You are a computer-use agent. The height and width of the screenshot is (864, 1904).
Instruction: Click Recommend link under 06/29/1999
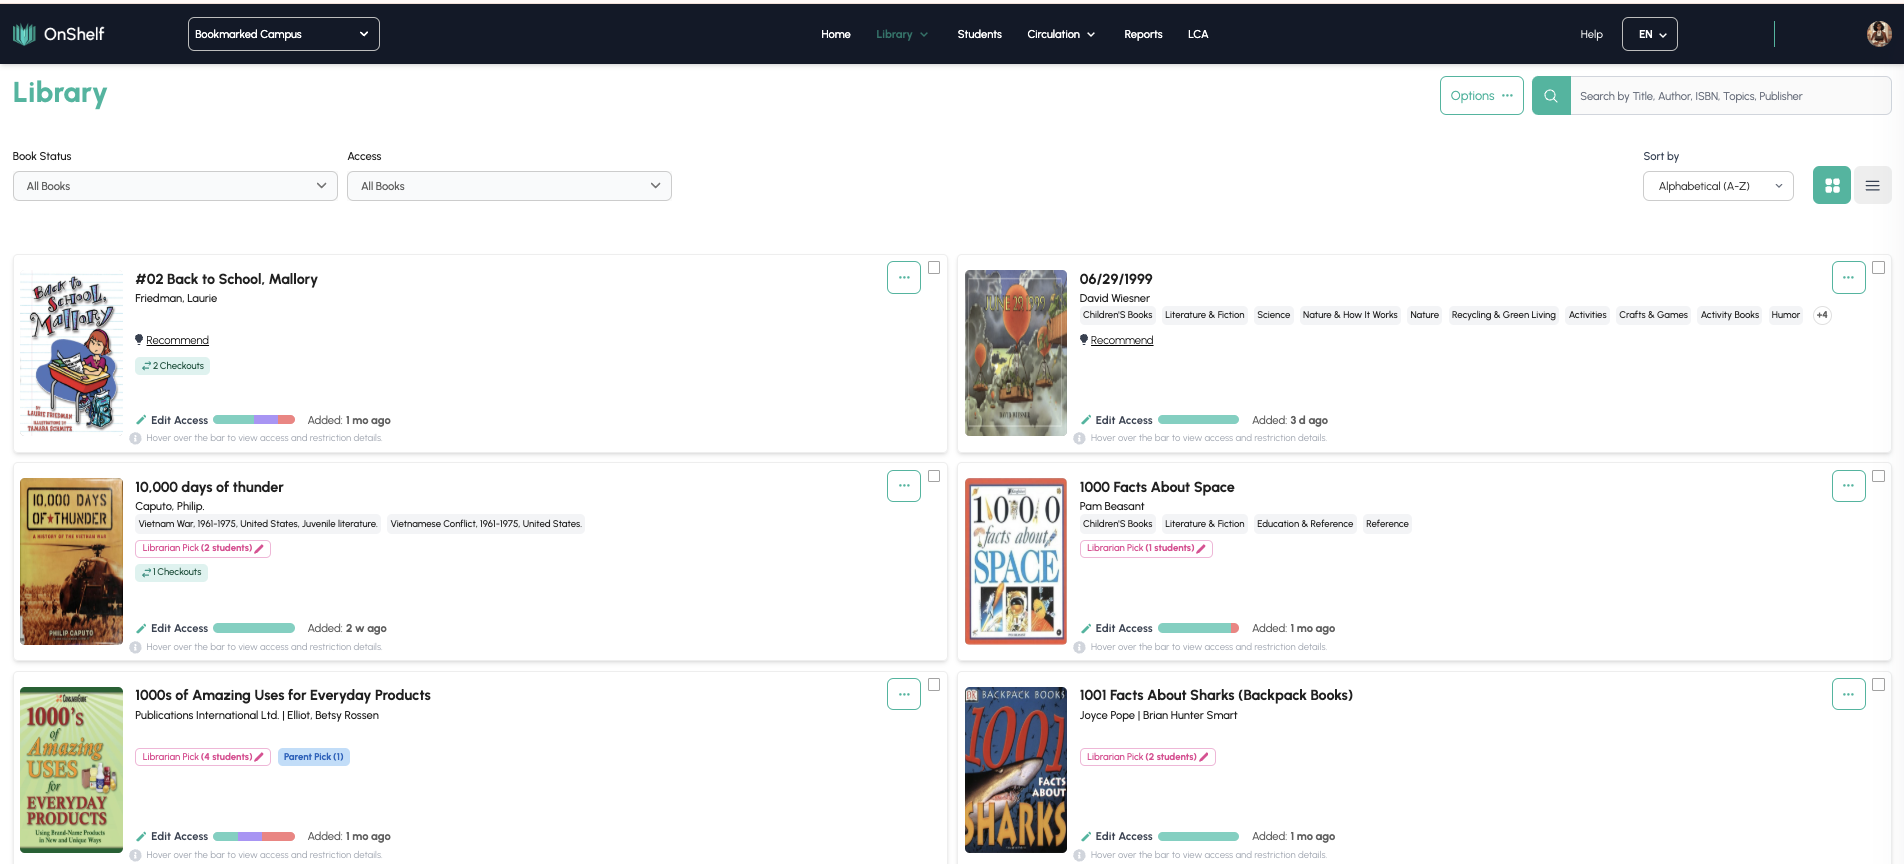[1121, 341]
